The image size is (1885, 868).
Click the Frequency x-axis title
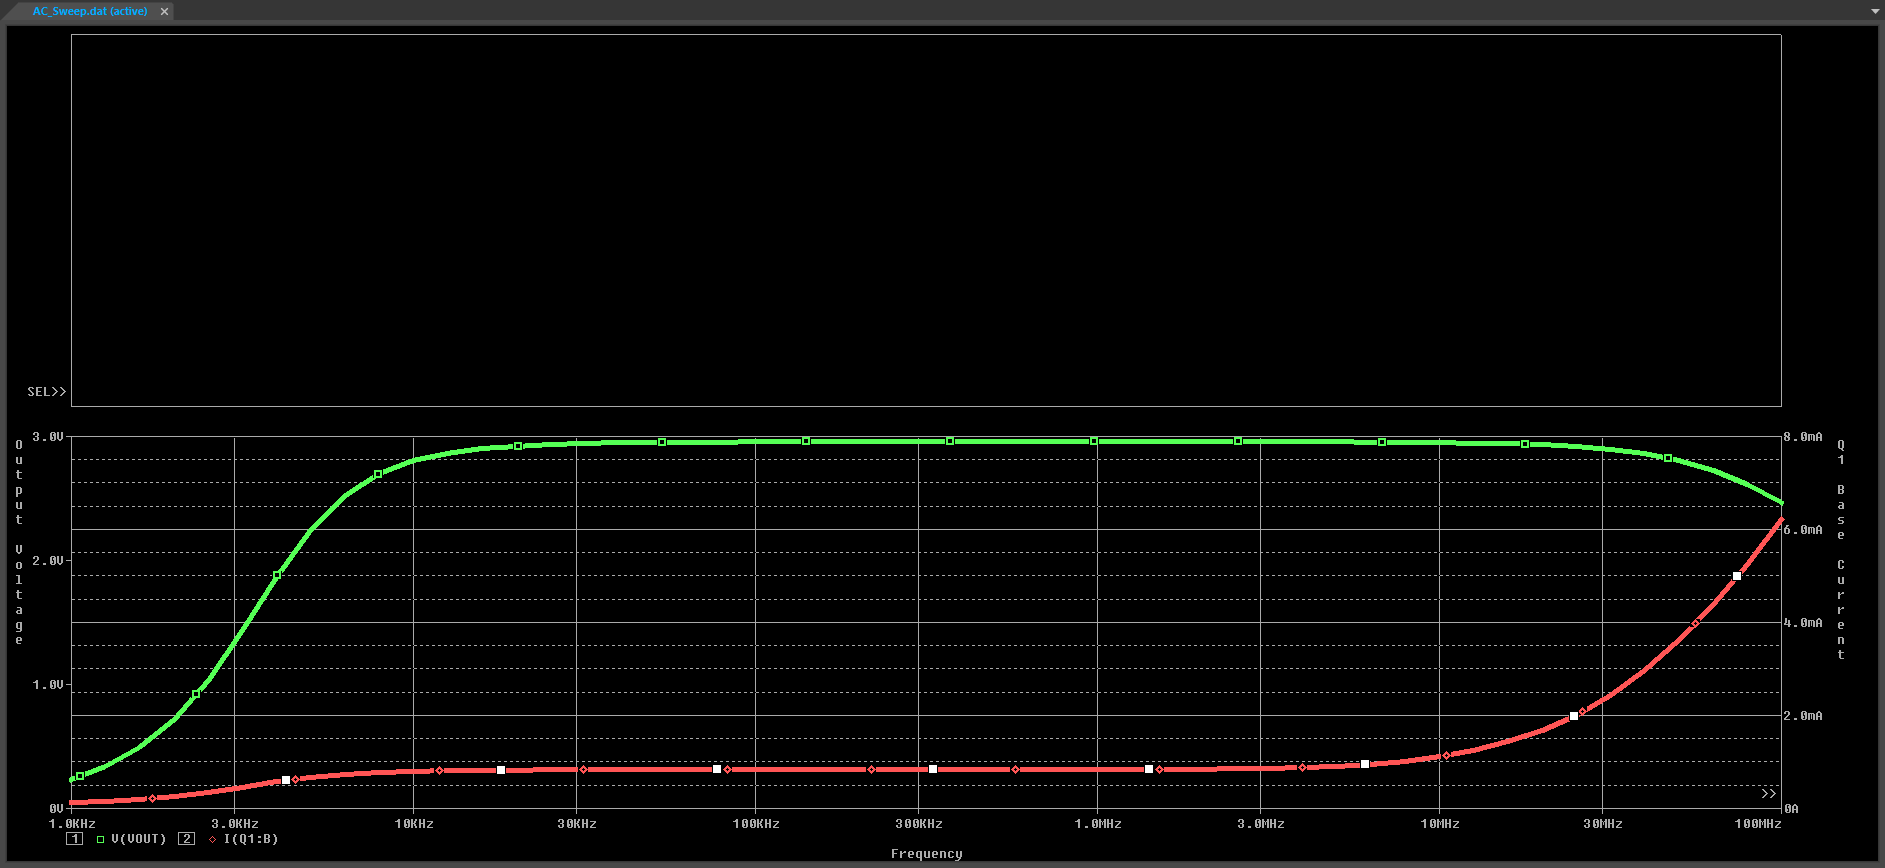click(x=926, y=854)
